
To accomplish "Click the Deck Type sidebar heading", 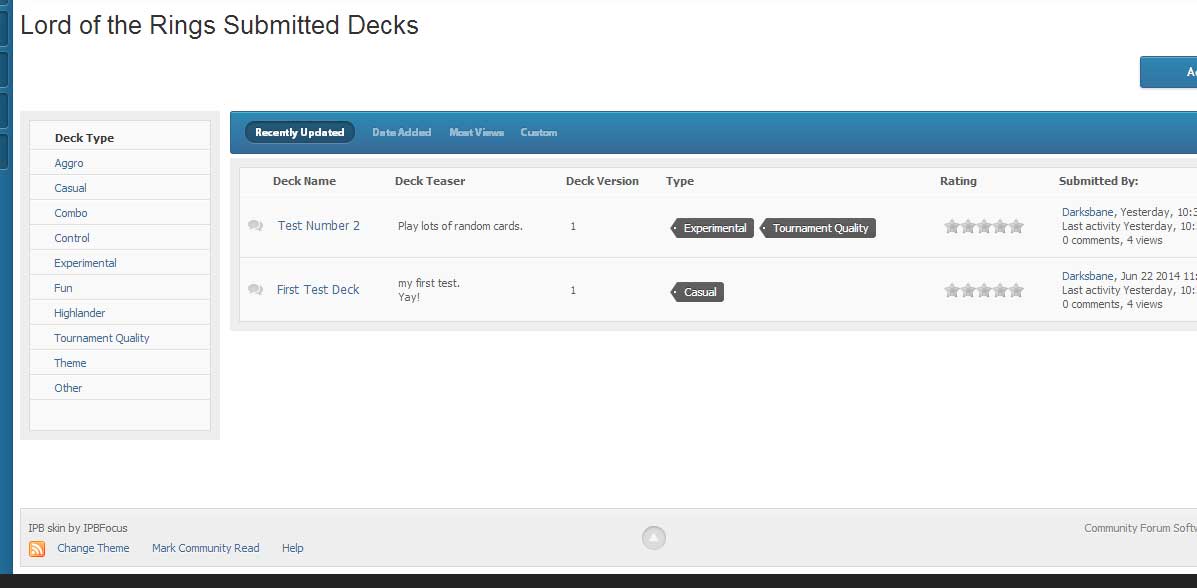I will tap(84, 137).
